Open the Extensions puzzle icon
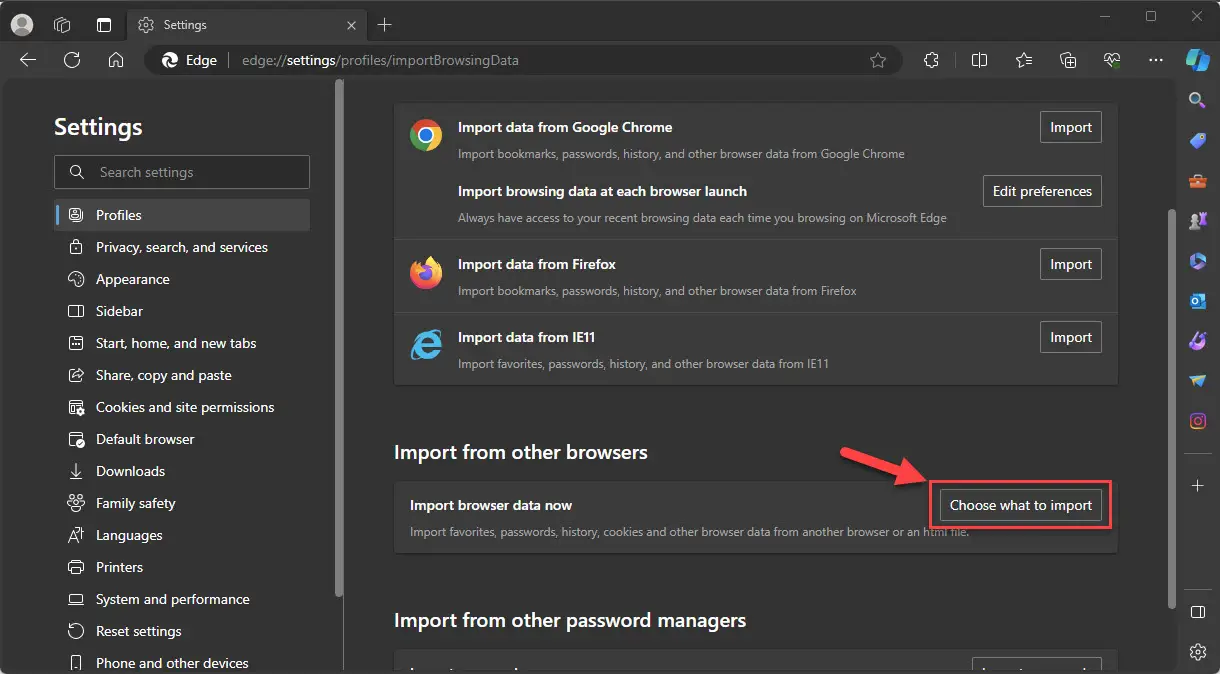 coord(931,60)
